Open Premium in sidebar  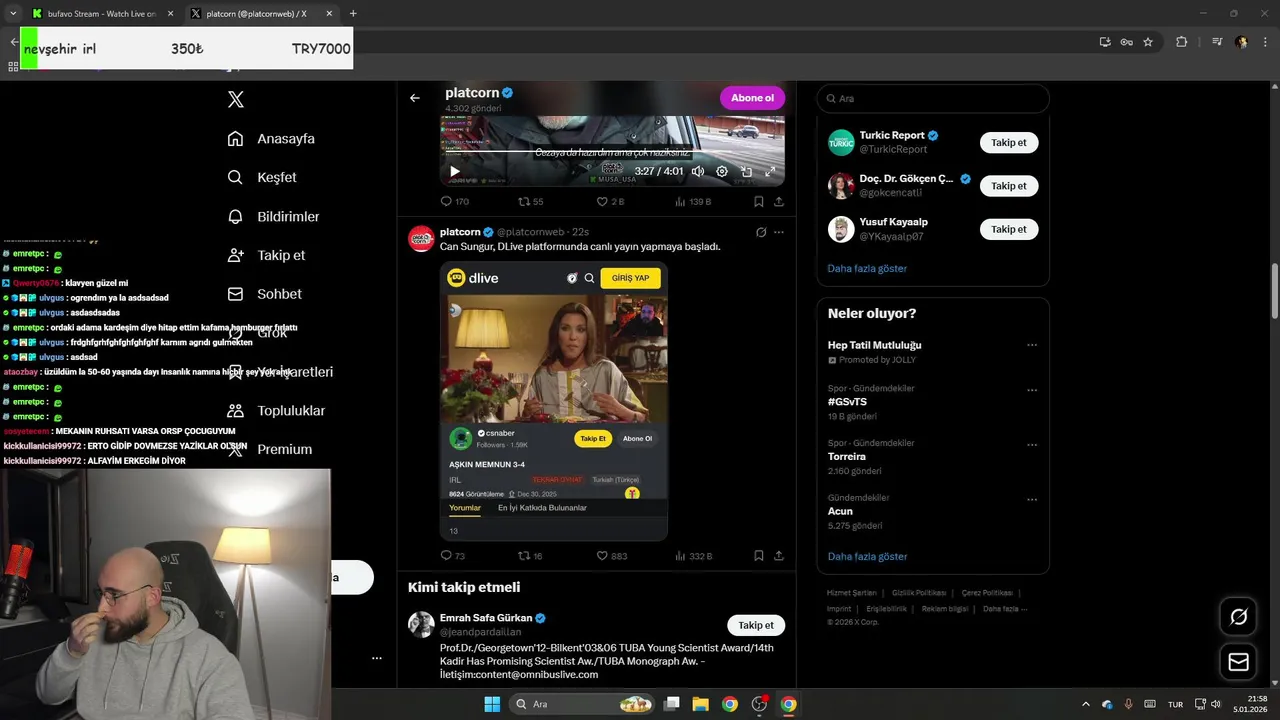(x=270, y=450)
